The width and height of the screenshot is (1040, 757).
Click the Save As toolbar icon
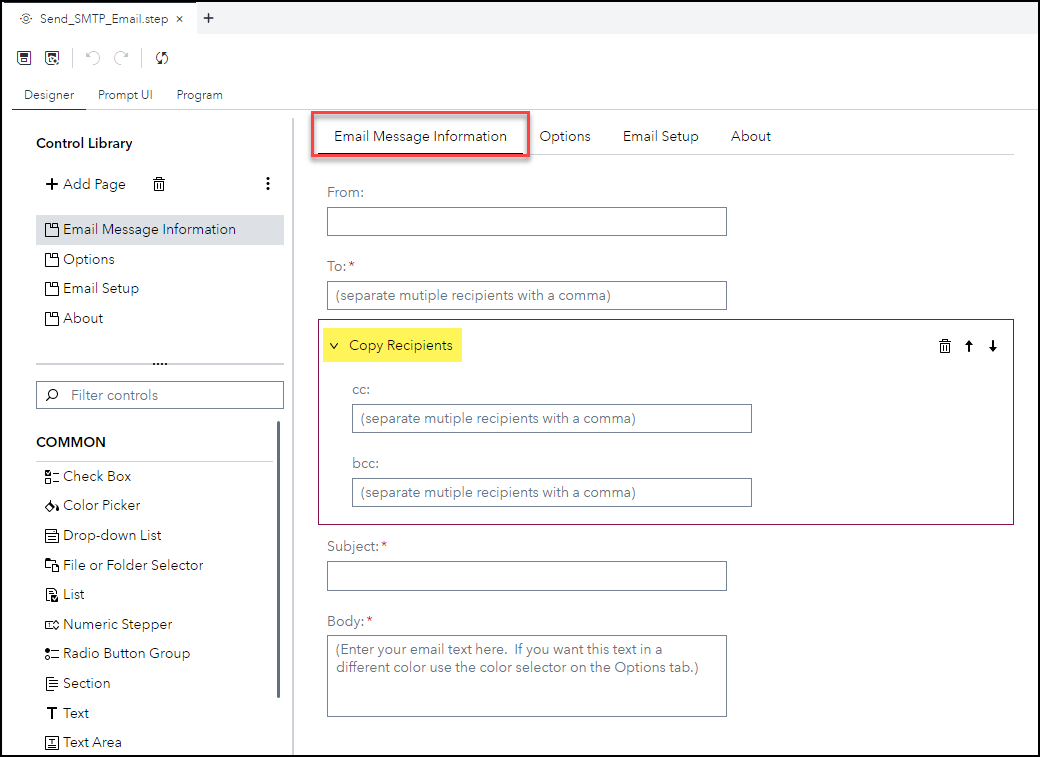tap(52, 57)
